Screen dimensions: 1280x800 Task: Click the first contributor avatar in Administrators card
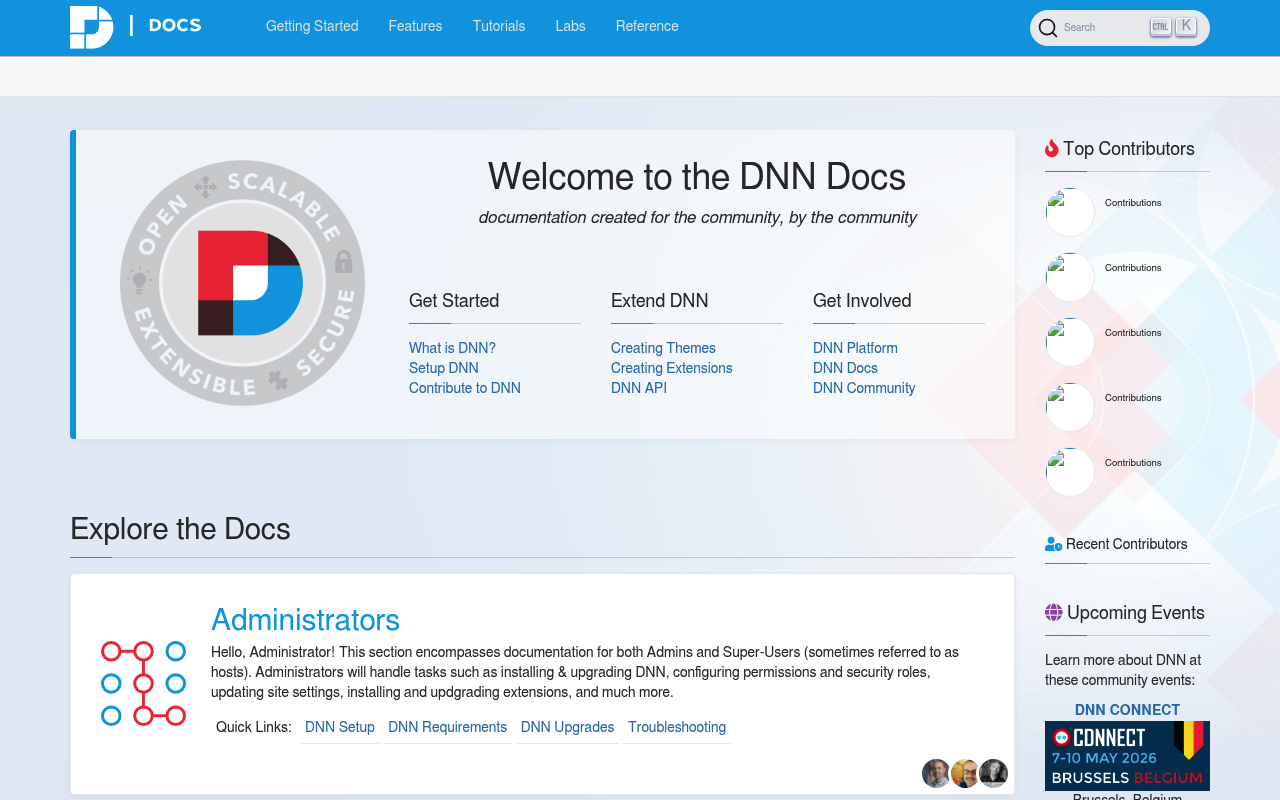pos(936,773)
